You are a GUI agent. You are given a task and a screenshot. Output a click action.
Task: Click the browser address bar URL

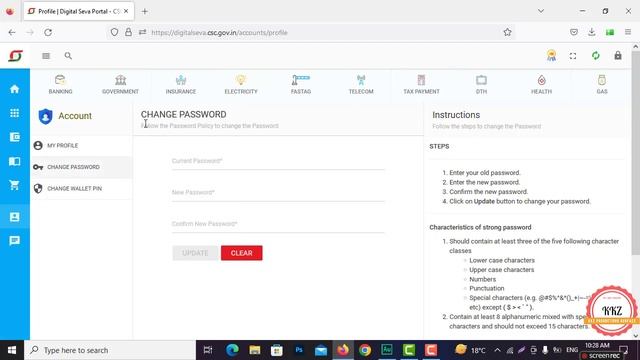[219, 32]
